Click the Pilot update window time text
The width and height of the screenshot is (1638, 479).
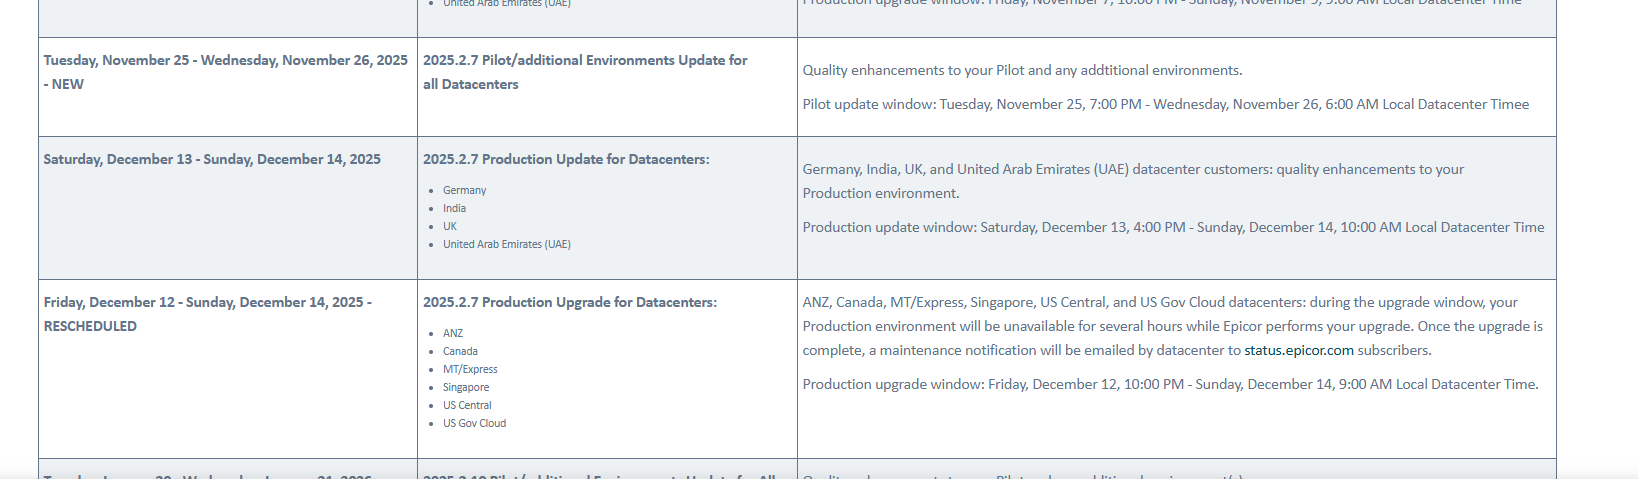coord(1165,104)
